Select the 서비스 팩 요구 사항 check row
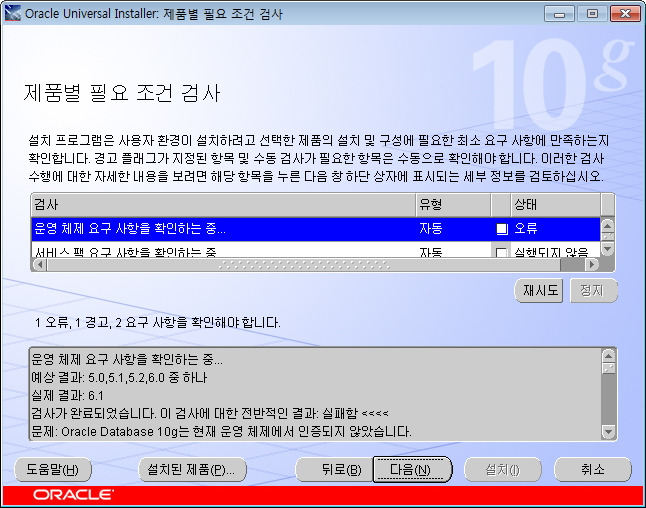The width and height of the screenshot is (646, 508). coord(316,250)
